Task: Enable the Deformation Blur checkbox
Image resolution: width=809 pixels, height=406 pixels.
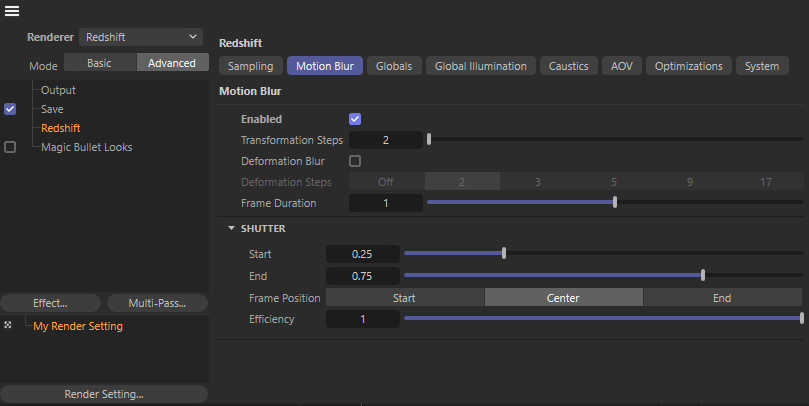Action: (x=354, y=161)
